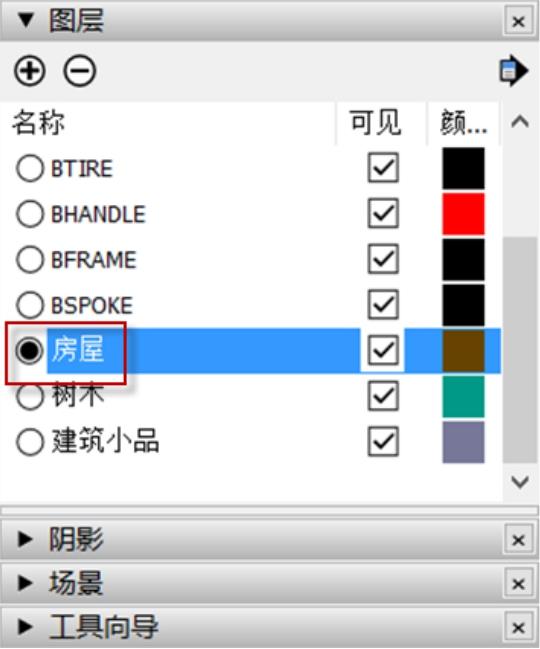Toggle visibility of the 房屋 layer

coord(383,350)
